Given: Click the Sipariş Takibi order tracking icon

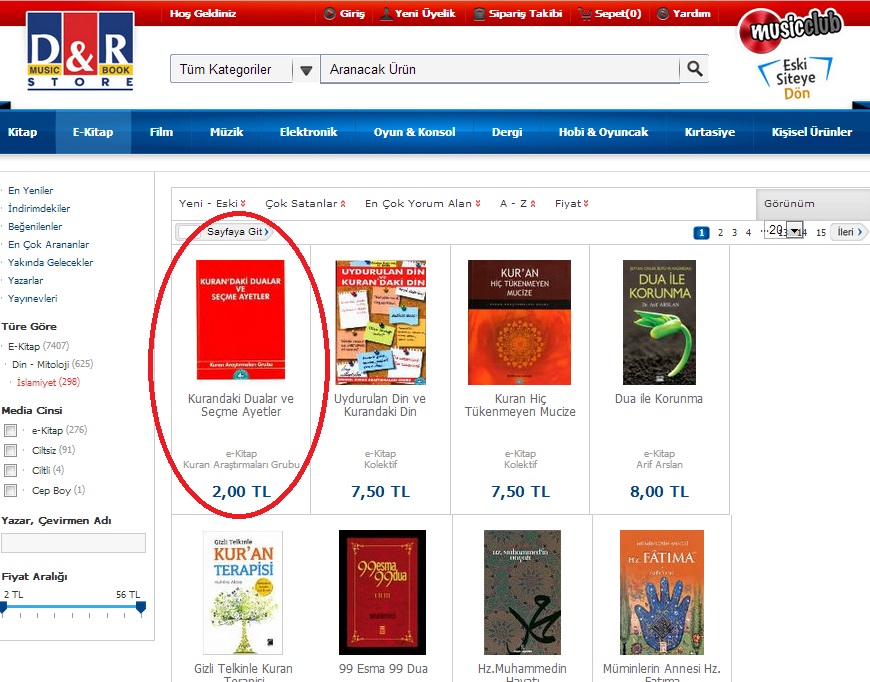Looking at the screenshot, I should [x=479, y=13].
